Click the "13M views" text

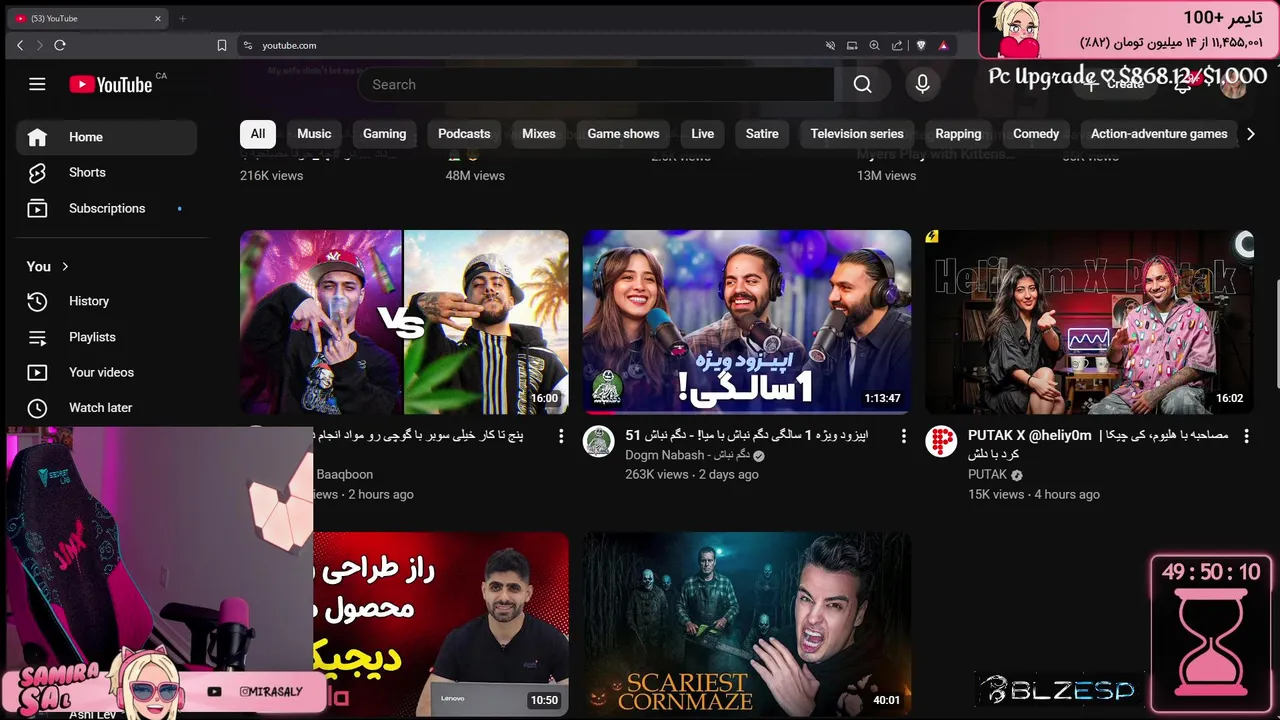coord(886,175)
